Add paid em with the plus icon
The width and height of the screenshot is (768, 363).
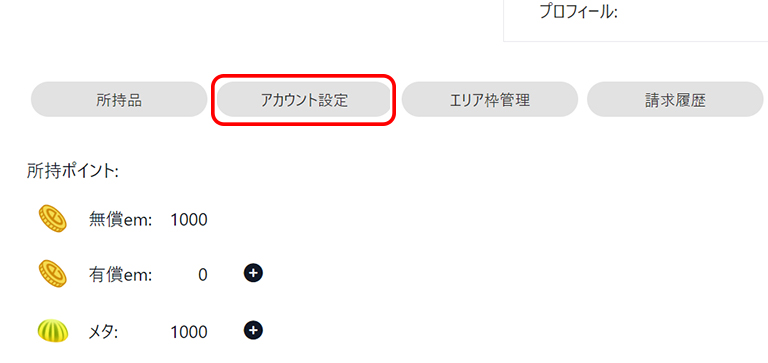[x=253, y=273]
